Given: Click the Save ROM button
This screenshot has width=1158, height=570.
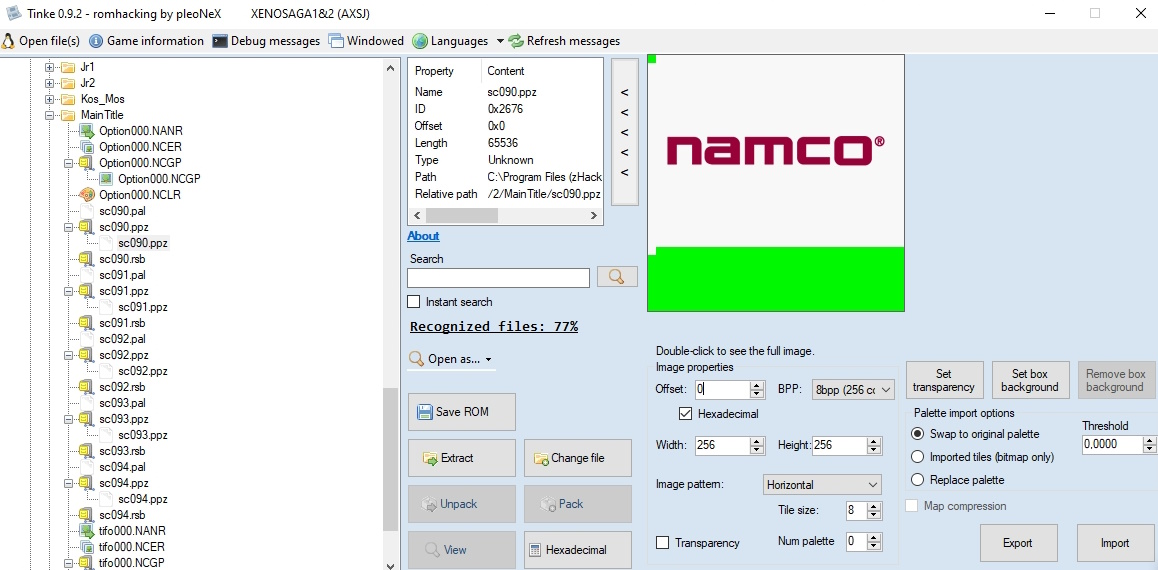Looking at the screenshot, I should tap(462, 412).
